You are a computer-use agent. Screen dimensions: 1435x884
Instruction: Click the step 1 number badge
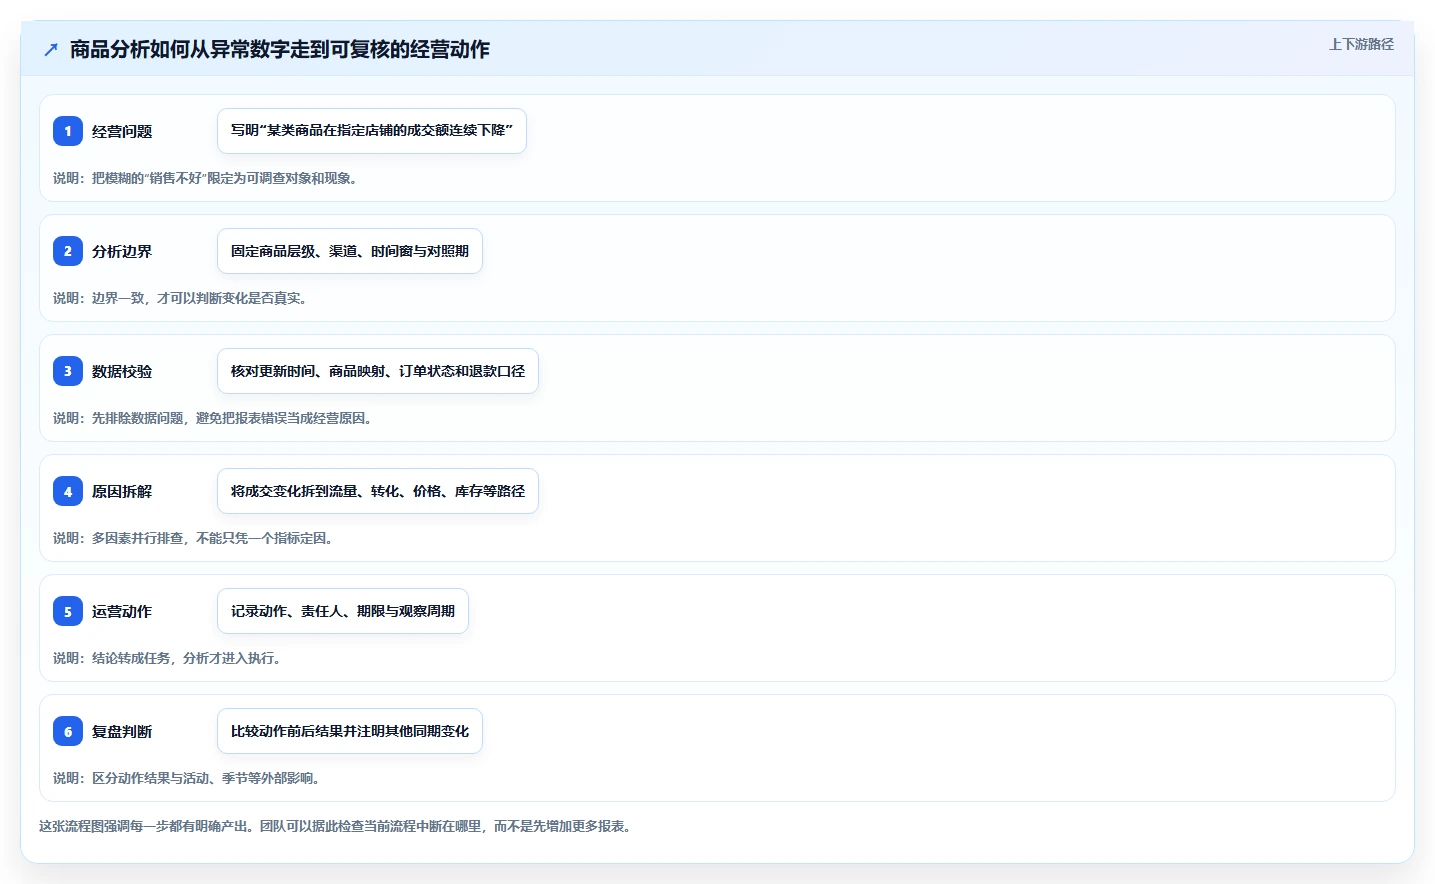(68, 131)
